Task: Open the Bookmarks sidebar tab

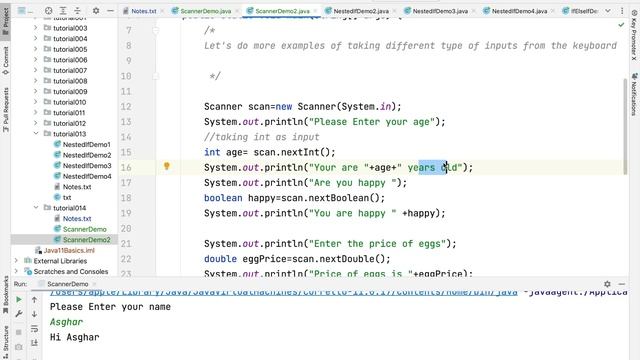Action: (x=6, y=295)
